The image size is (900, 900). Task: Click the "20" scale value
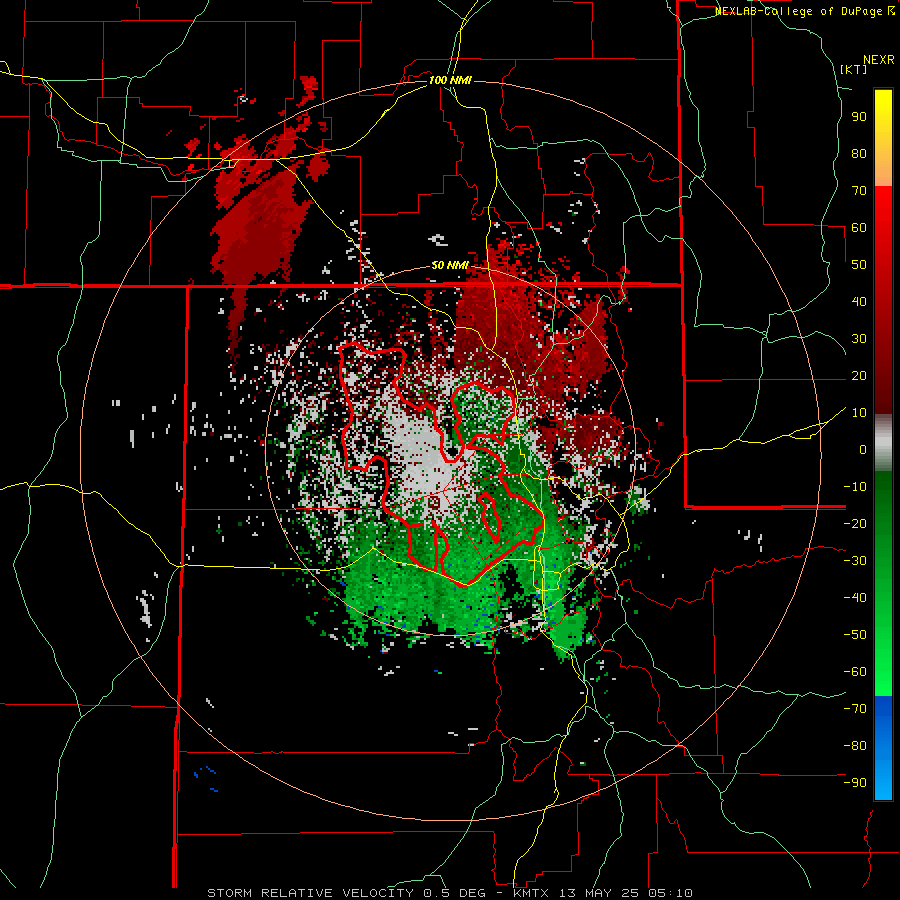tap(859, 375)
